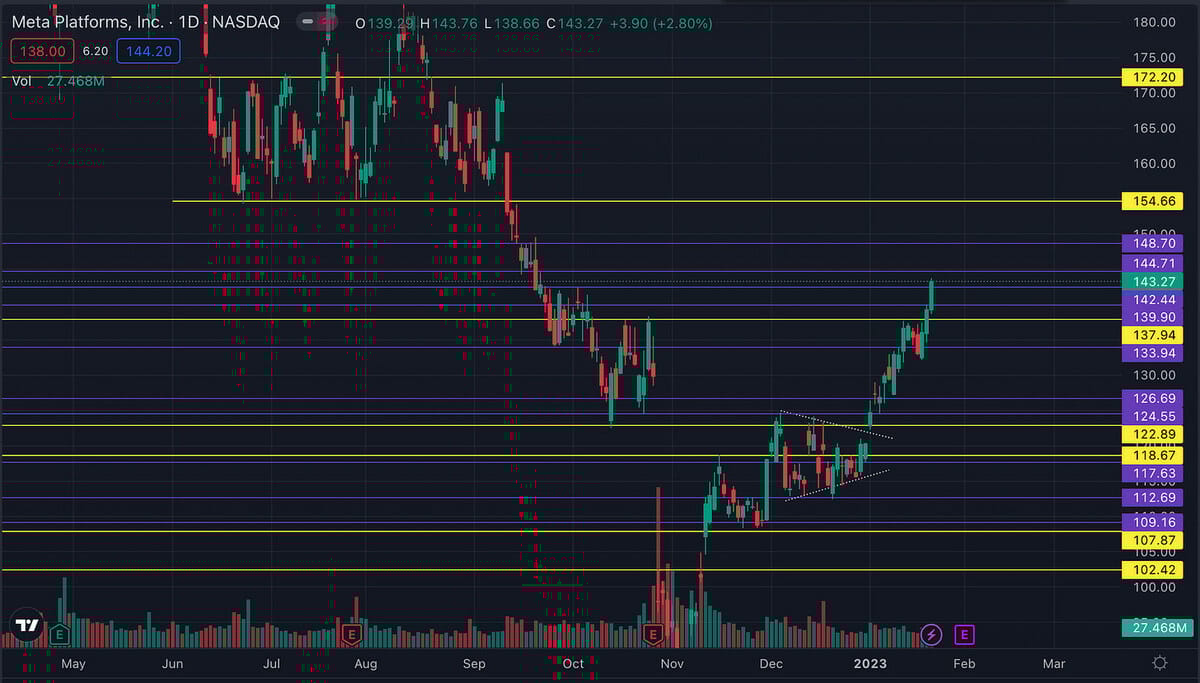Click the Feb label on time axis
Image resolution: width=1200 pixels, height=683 pixels.
[963, 663]
